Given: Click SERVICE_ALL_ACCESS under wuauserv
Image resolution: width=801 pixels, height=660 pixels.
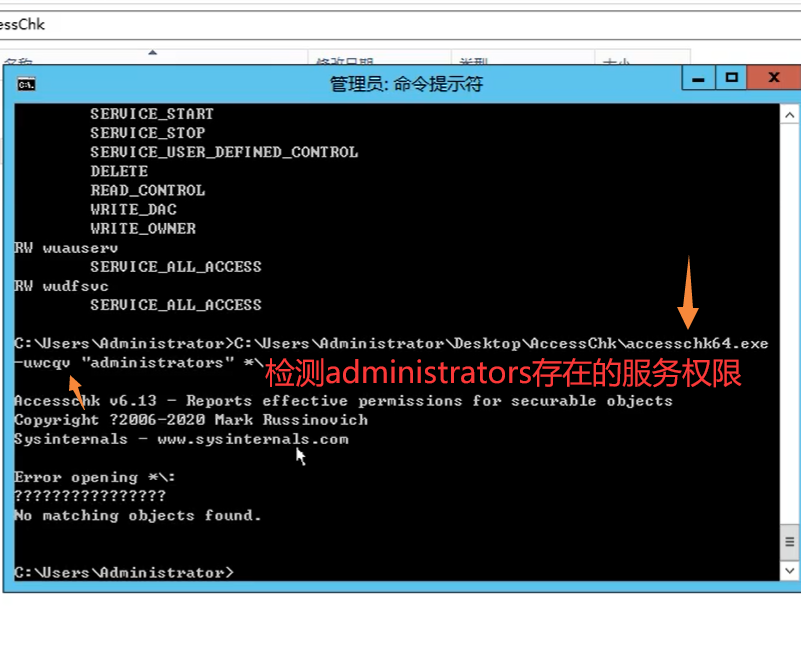Looking at the screenshot, I should click(x=176, y=267).
